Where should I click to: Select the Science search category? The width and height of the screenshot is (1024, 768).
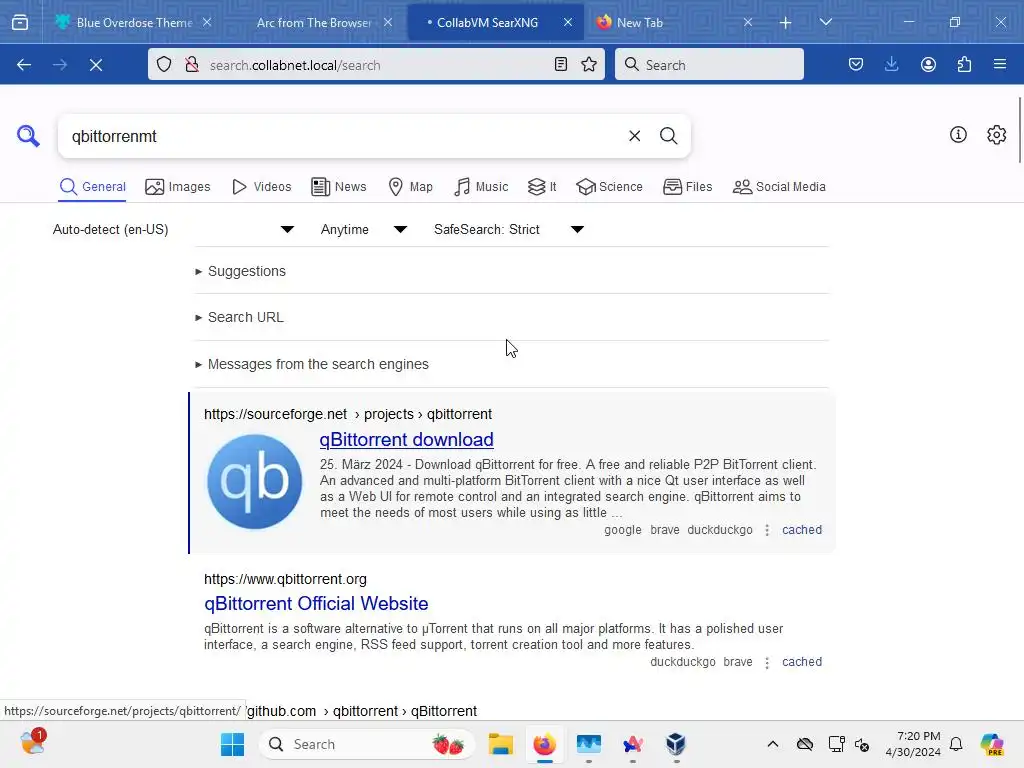(x=609, y=187)
